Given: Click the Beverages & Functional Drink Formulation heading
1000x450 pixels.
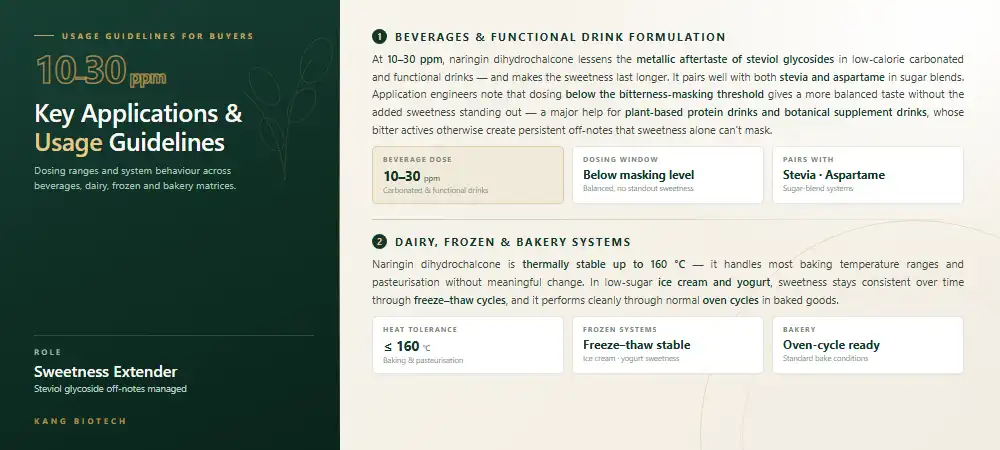Looking at the screenshot, I should tap(560, 37).
